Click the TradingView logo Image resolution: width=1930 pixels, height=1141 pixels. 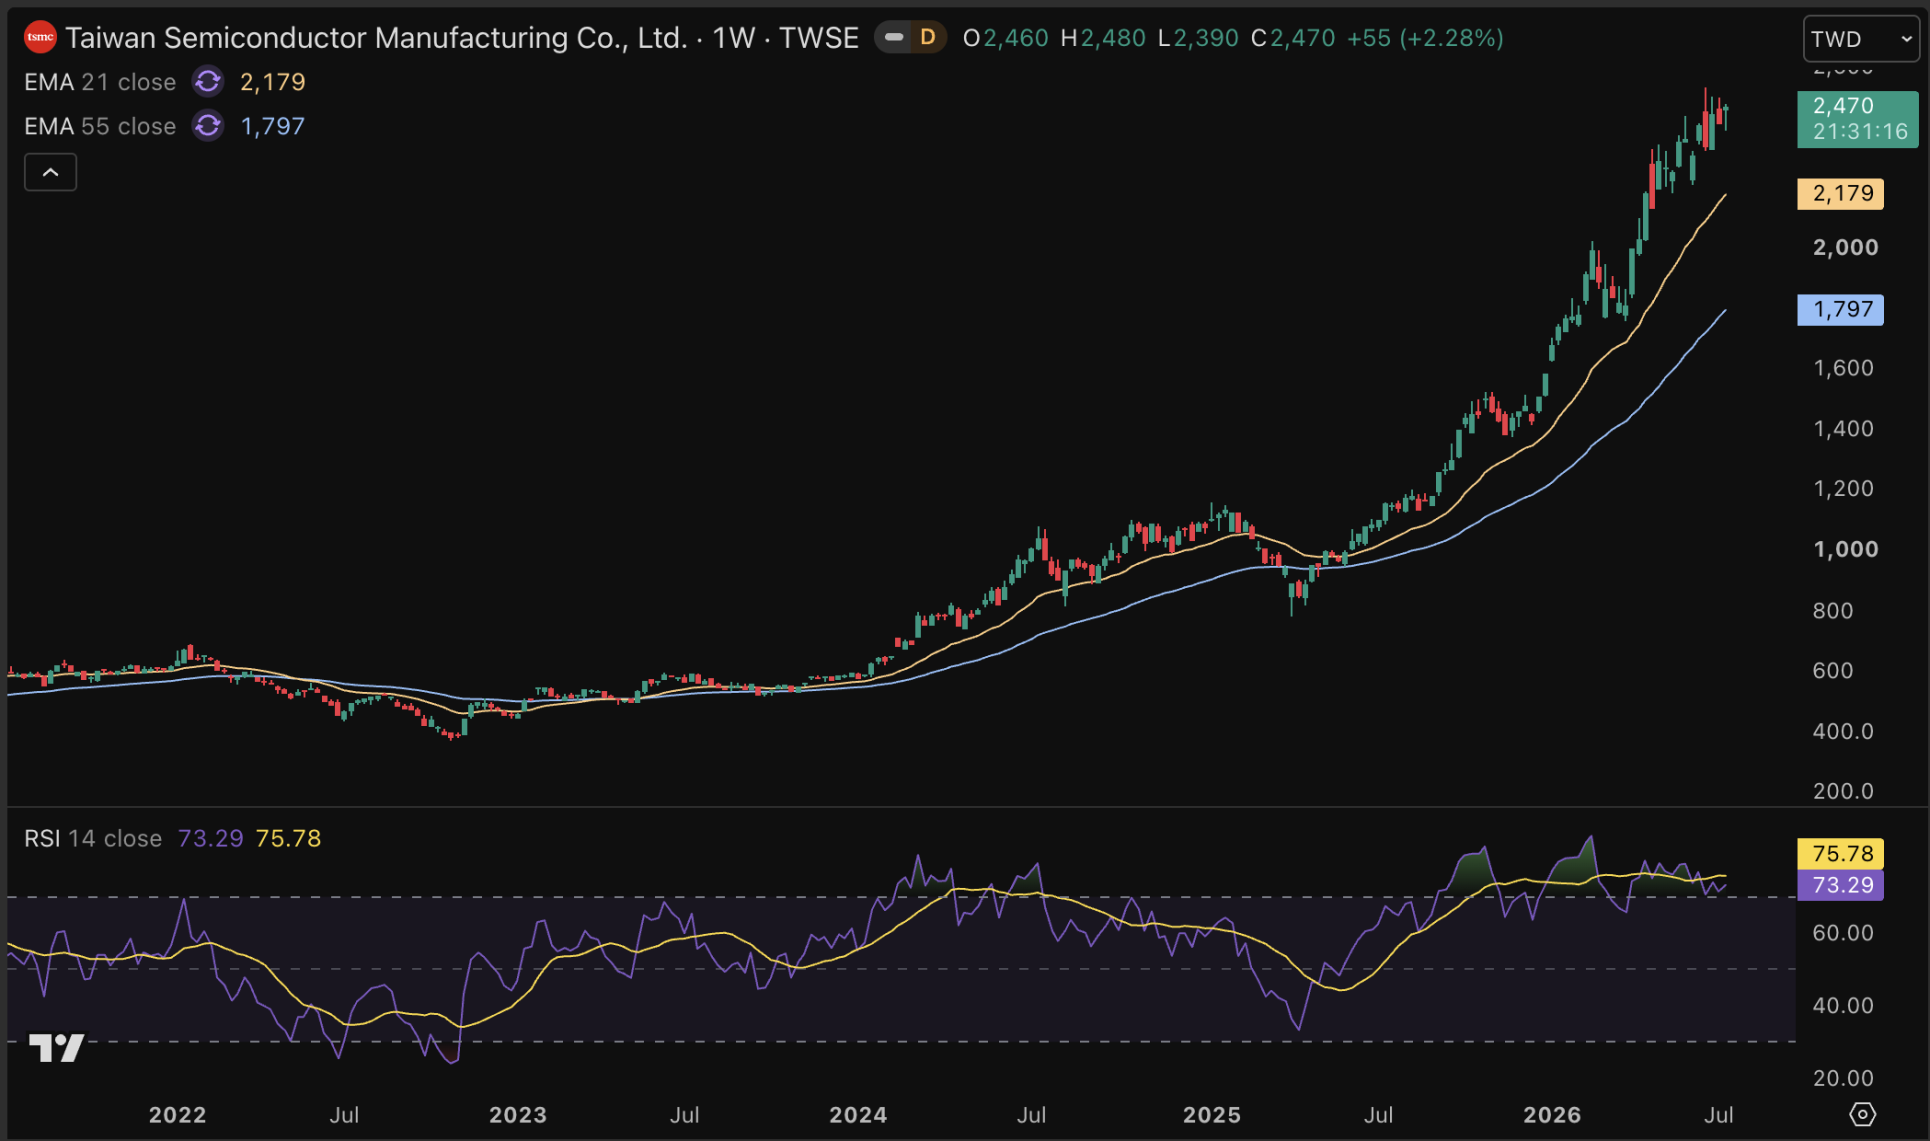tap(57, 1047)
